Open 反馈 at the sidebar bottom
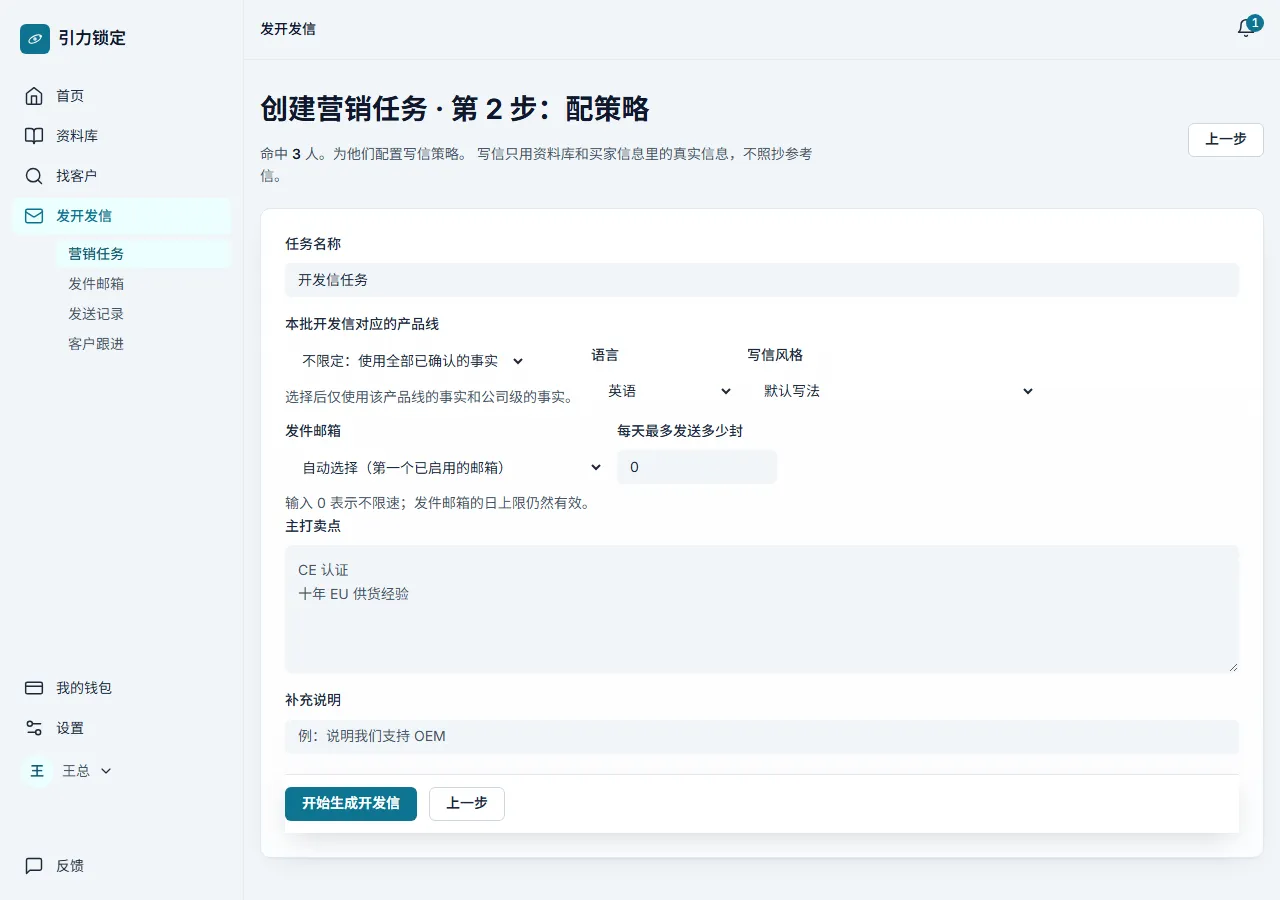Screen dimensions: 1280x900 [121, 866]
